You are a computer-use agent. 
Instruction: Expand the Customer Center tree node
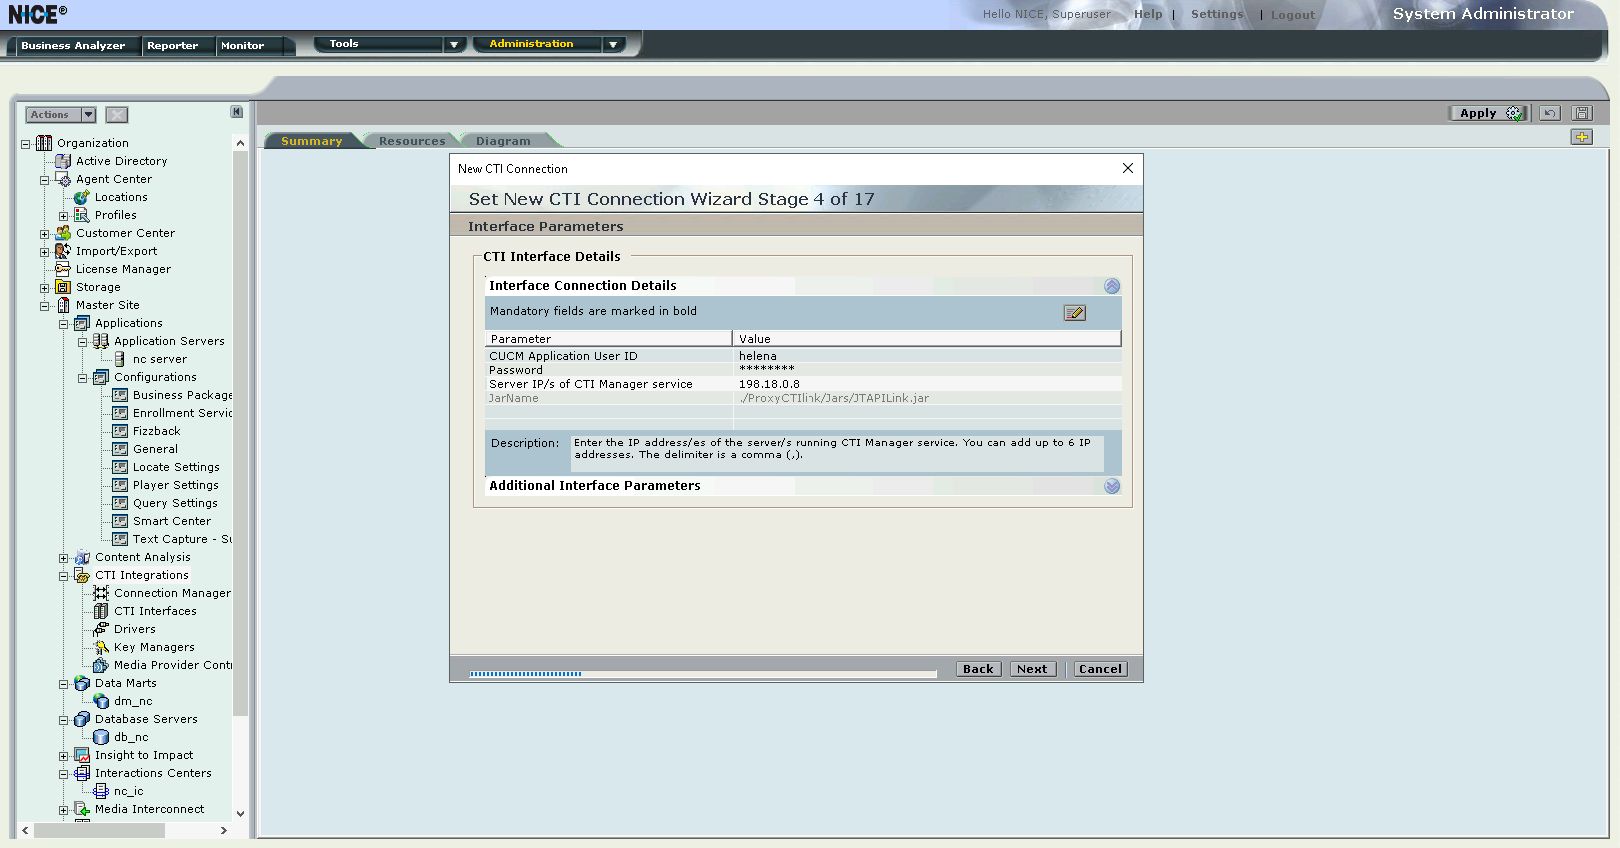coord(45,234)
